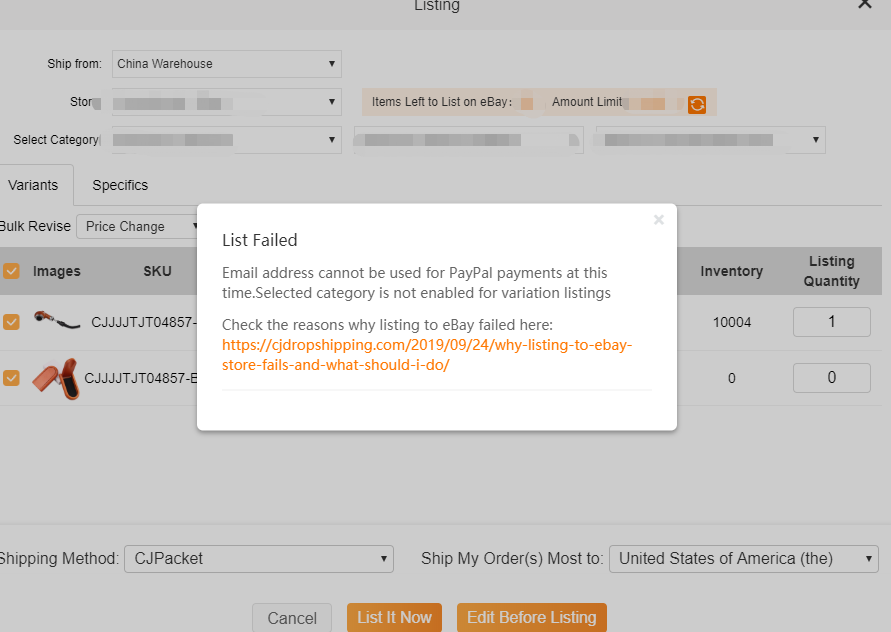Switch to the Specifics tab

(120, 185)
